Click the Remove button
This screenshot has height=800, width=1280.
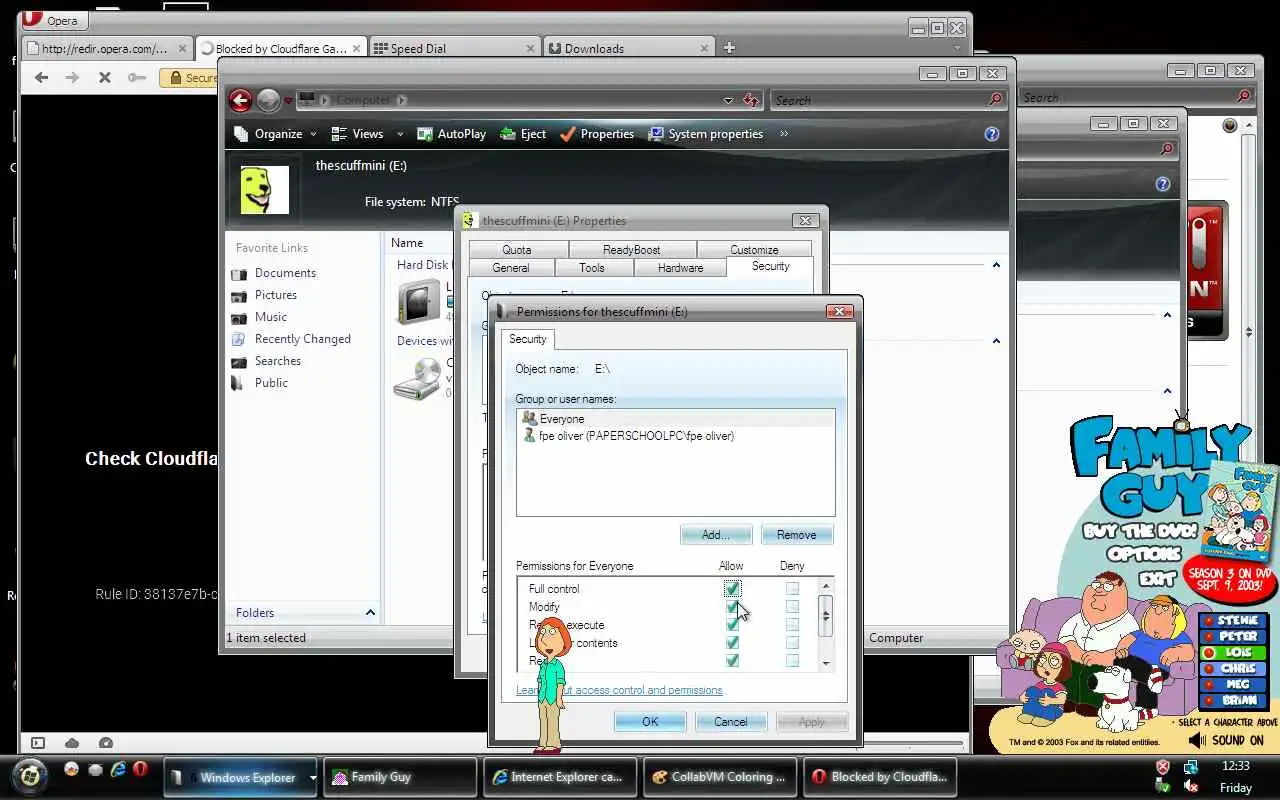pyautogui.click(x=797, y=535)
